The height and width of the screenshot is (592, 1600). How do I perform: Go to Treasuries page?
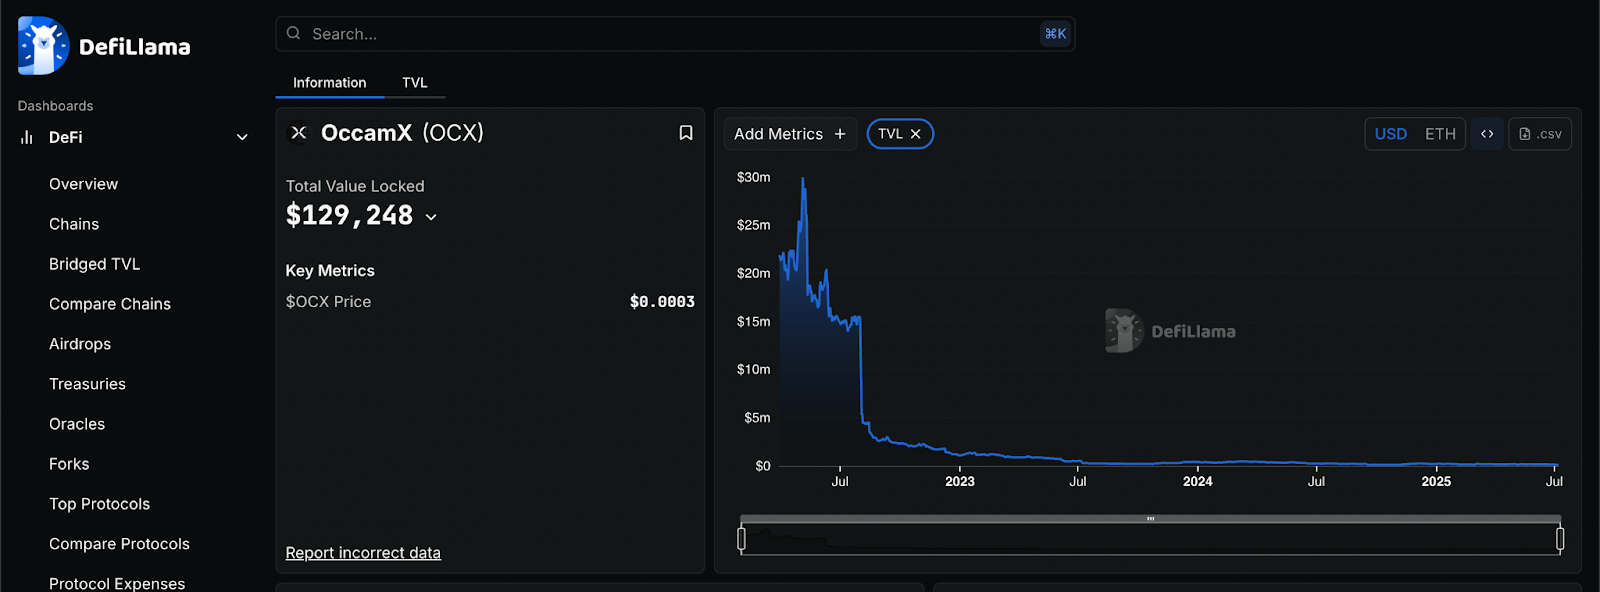[87, 384]
